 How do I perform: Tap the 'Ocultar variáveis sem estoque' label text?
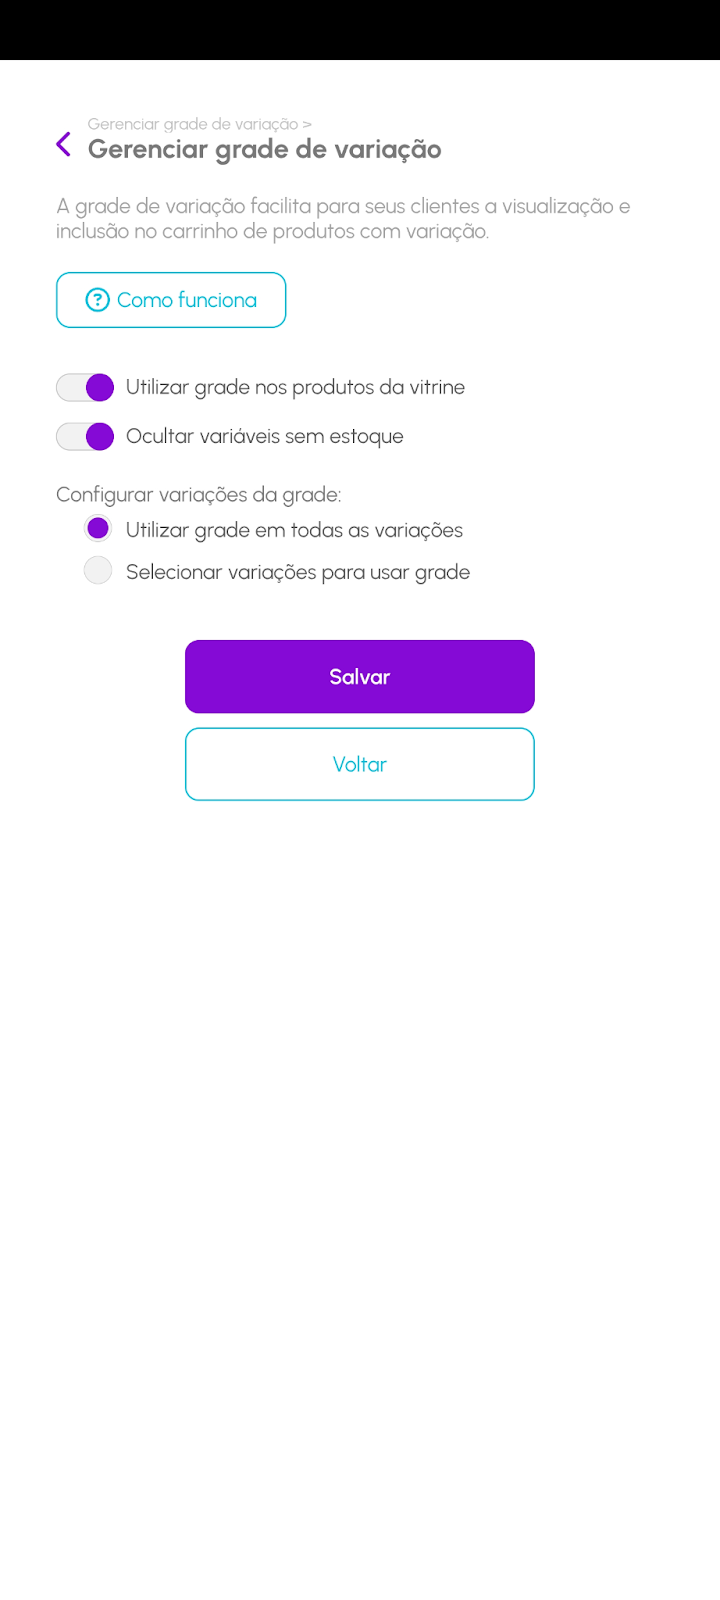[265, 436]
